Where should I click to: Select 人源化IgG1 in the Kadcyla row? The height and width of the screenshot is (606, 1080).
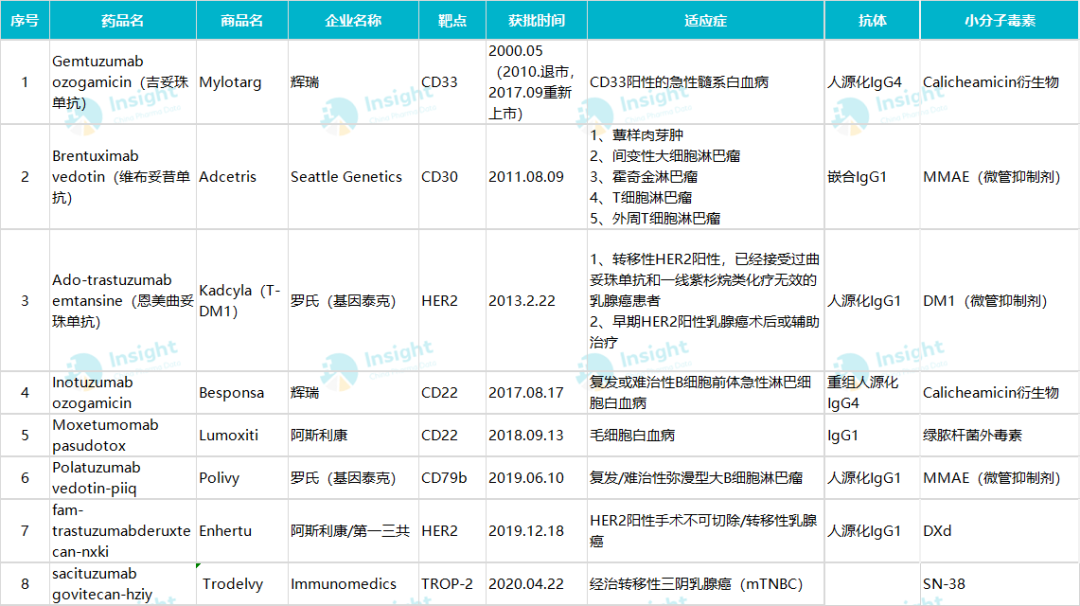tap(872, 301)
